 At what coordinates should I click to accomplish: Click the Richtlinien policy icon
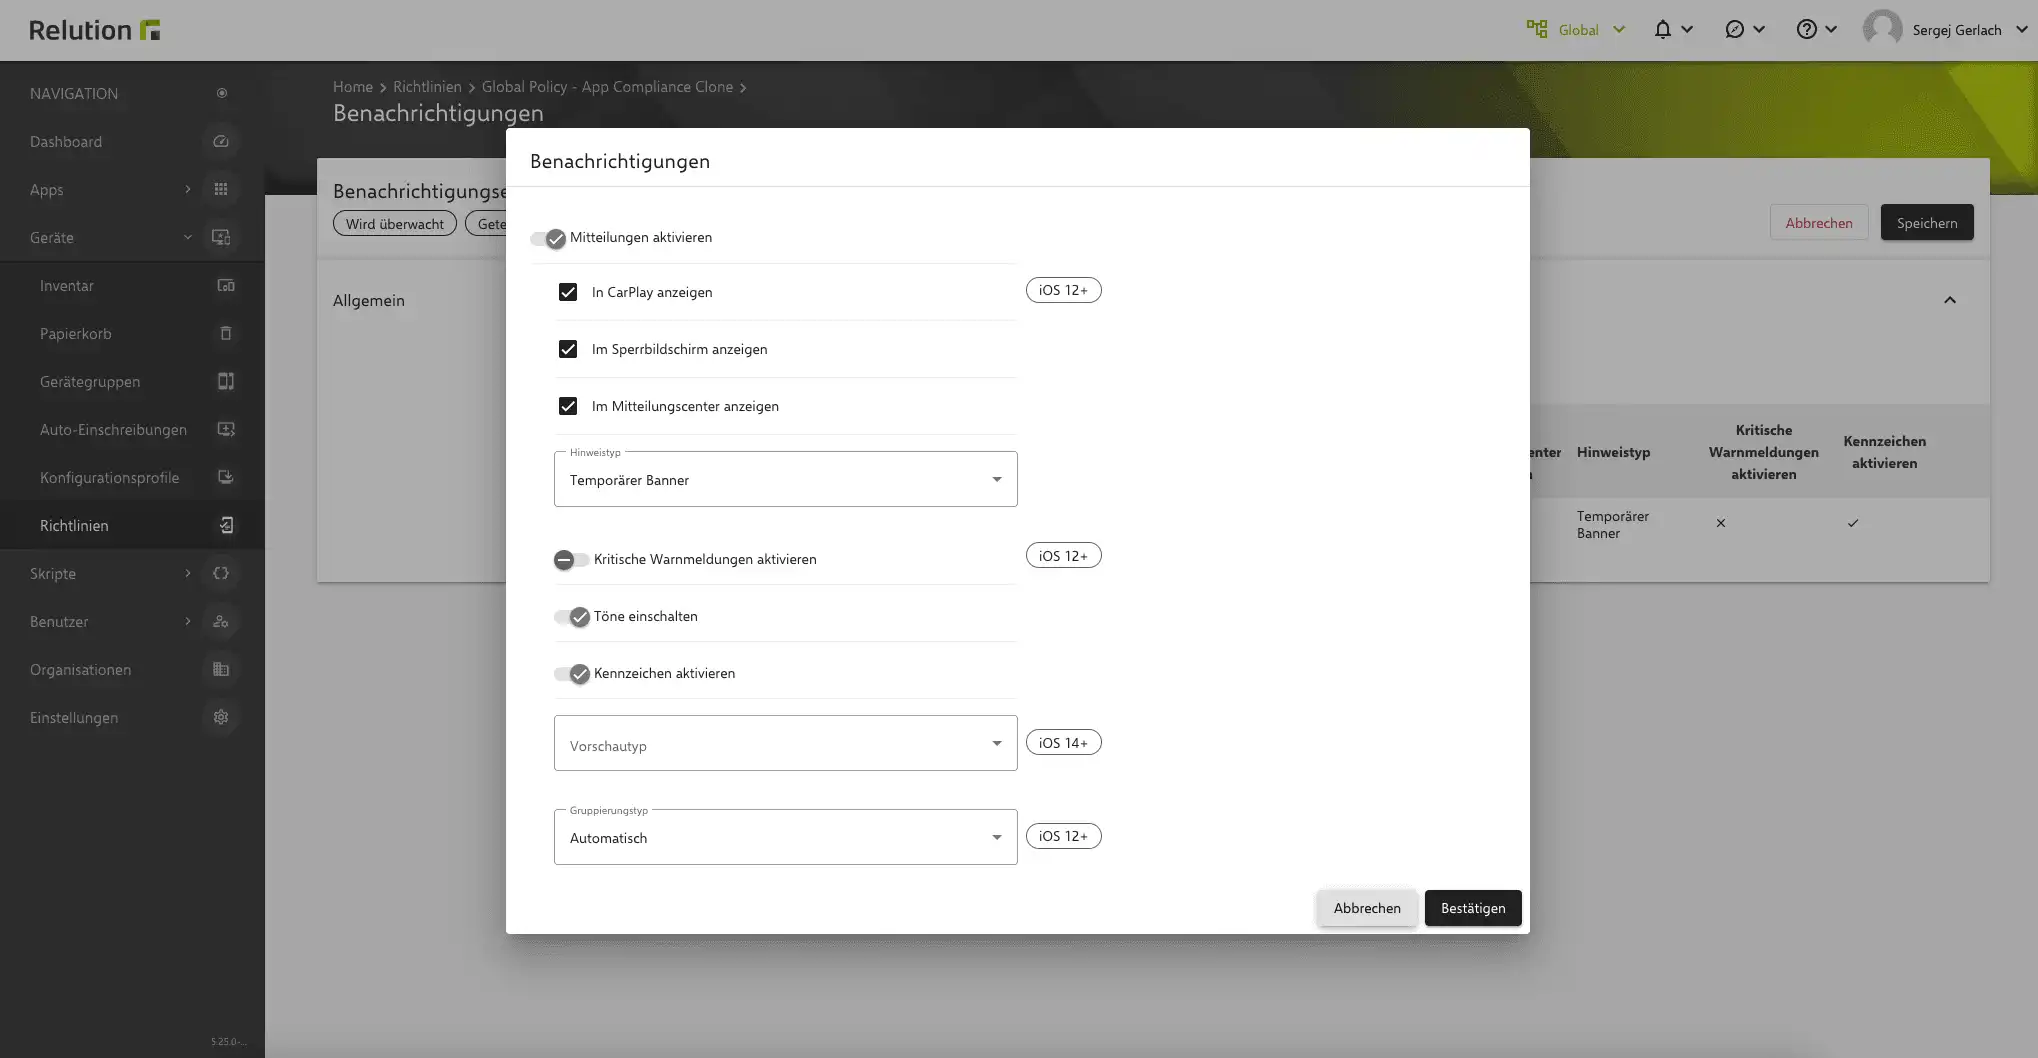(226, 525)
